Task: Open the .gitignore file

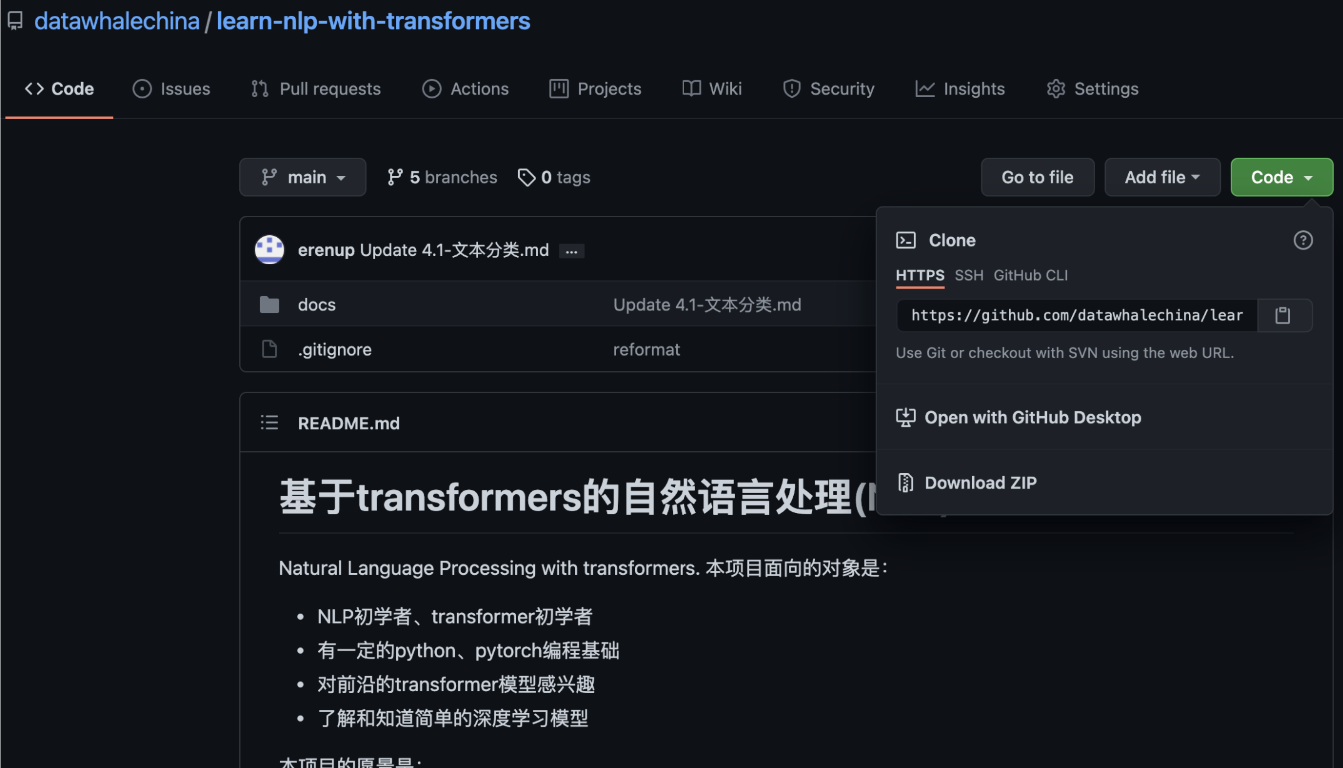Action: coord(335,350)
